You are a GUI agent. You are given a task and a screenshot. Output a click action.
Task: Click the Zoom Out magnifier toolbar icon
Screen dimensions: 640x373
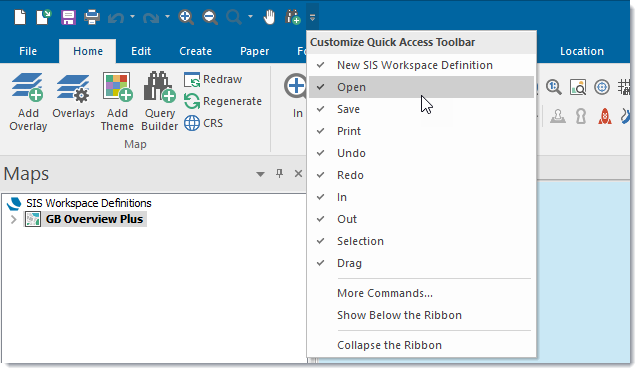click(210, 18)
